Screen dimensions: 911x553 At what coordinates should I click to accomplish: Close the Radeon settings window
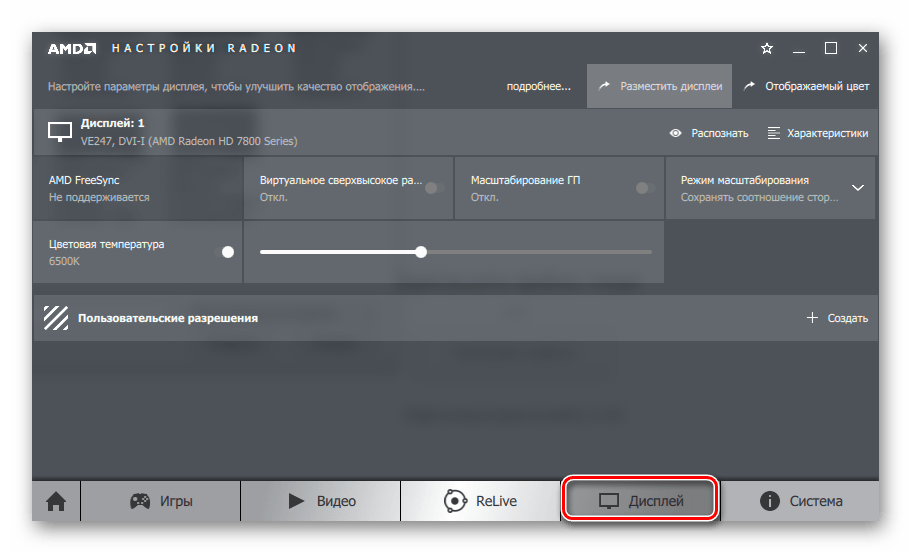tap(863, 49)
